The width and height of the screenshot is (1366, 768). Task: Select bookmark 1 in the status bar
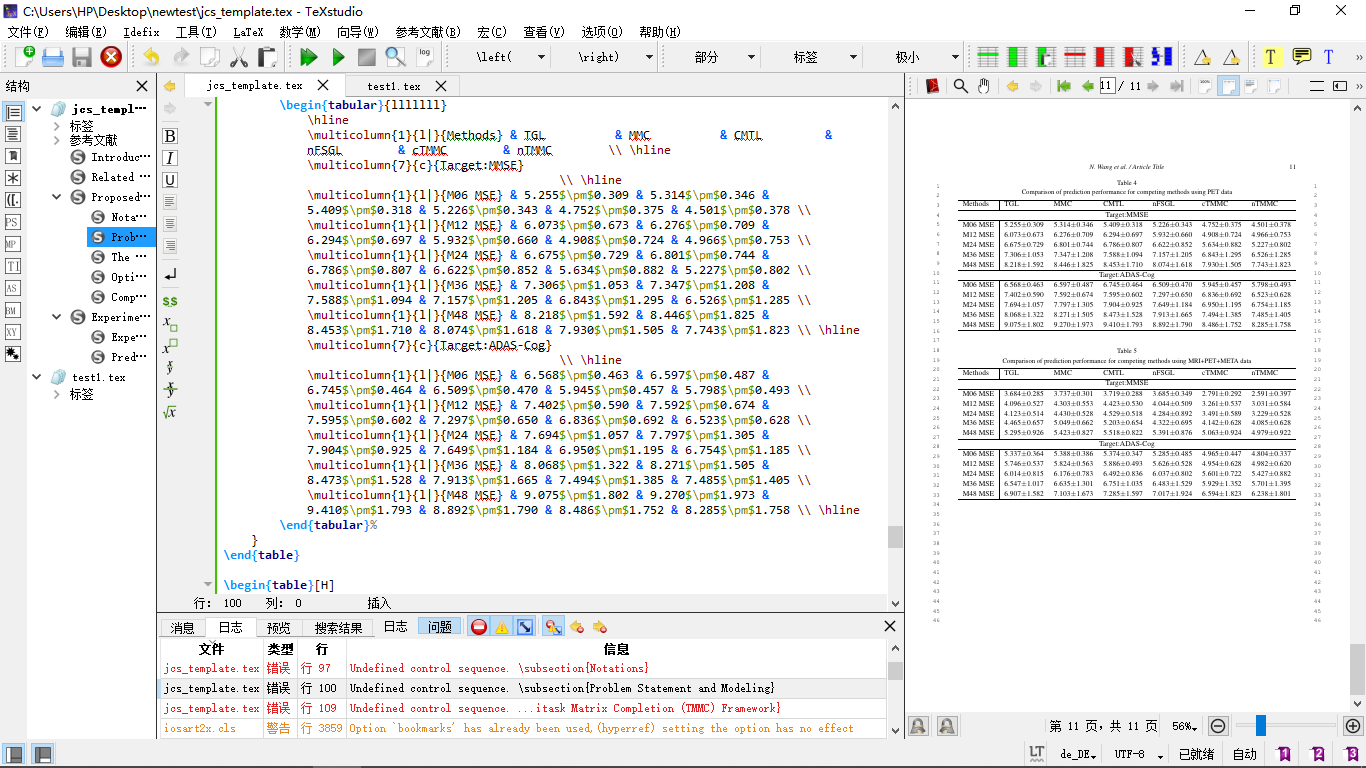click(1283, 752)
